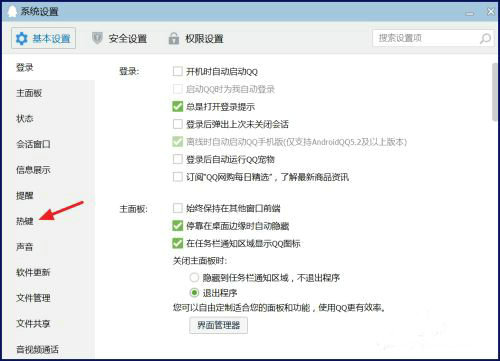The width and height of the screenshot is (500, 361).
Task: Enable 登录后弹出上次未关闭会话
Action: click(x=178, y=124)
